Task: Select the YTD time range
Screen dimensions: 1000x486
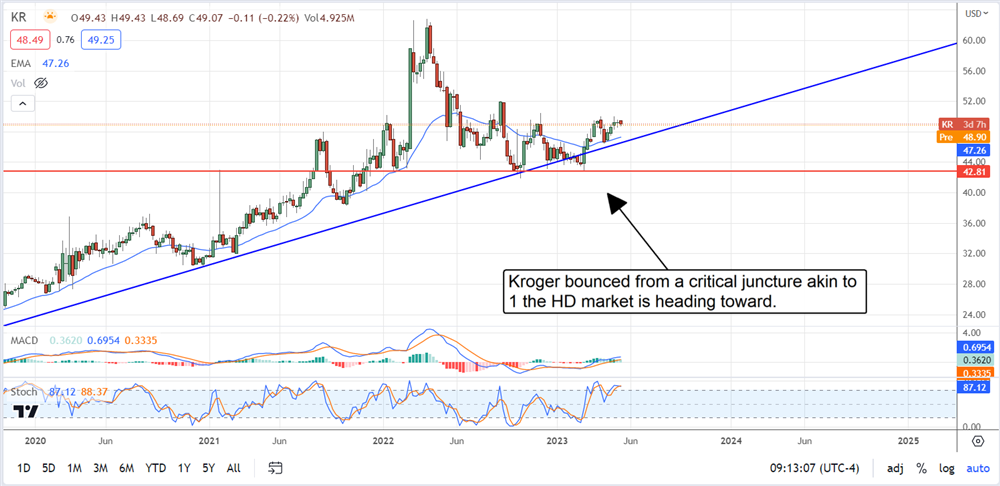Action: coord(156,468)
